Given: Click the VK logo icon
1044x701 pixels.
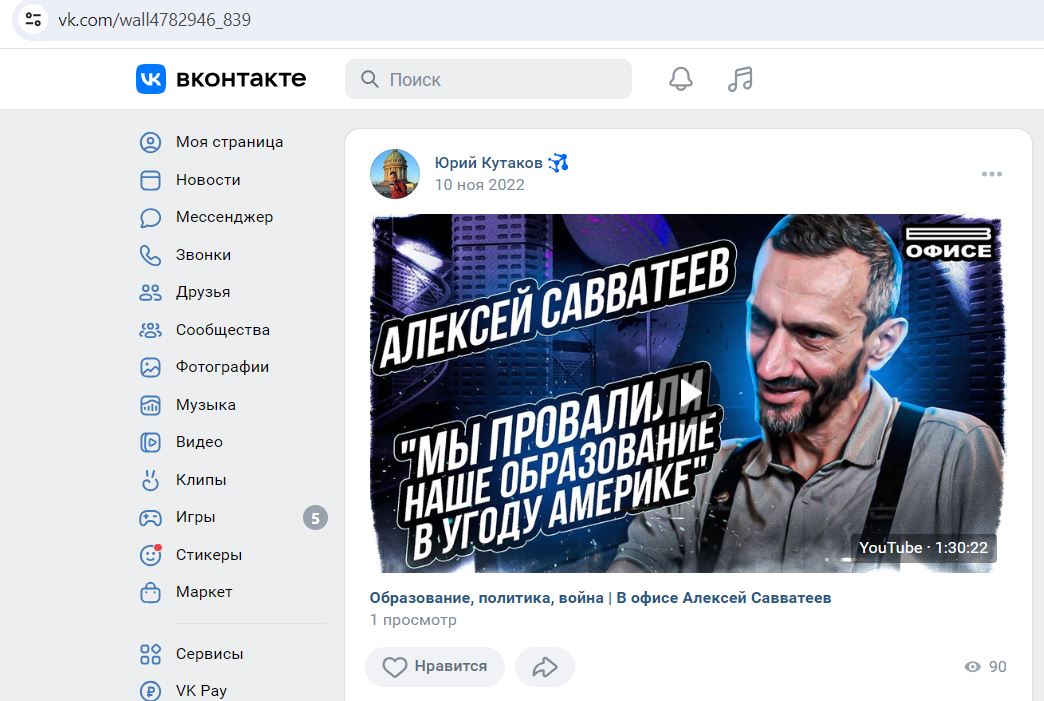Looking at the screenshot, I should coord(151,79).
